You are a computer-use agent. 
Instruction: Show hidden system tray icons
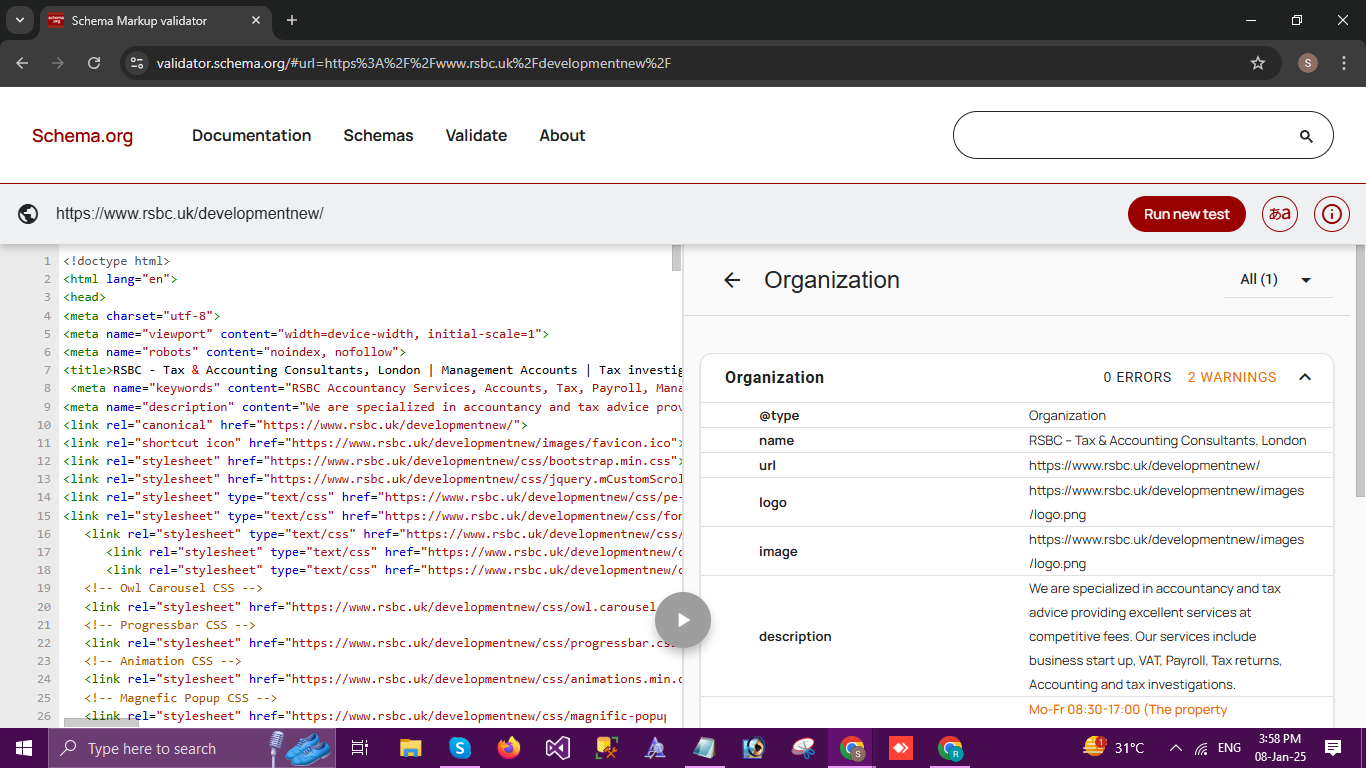click(x=1176, y=748)
